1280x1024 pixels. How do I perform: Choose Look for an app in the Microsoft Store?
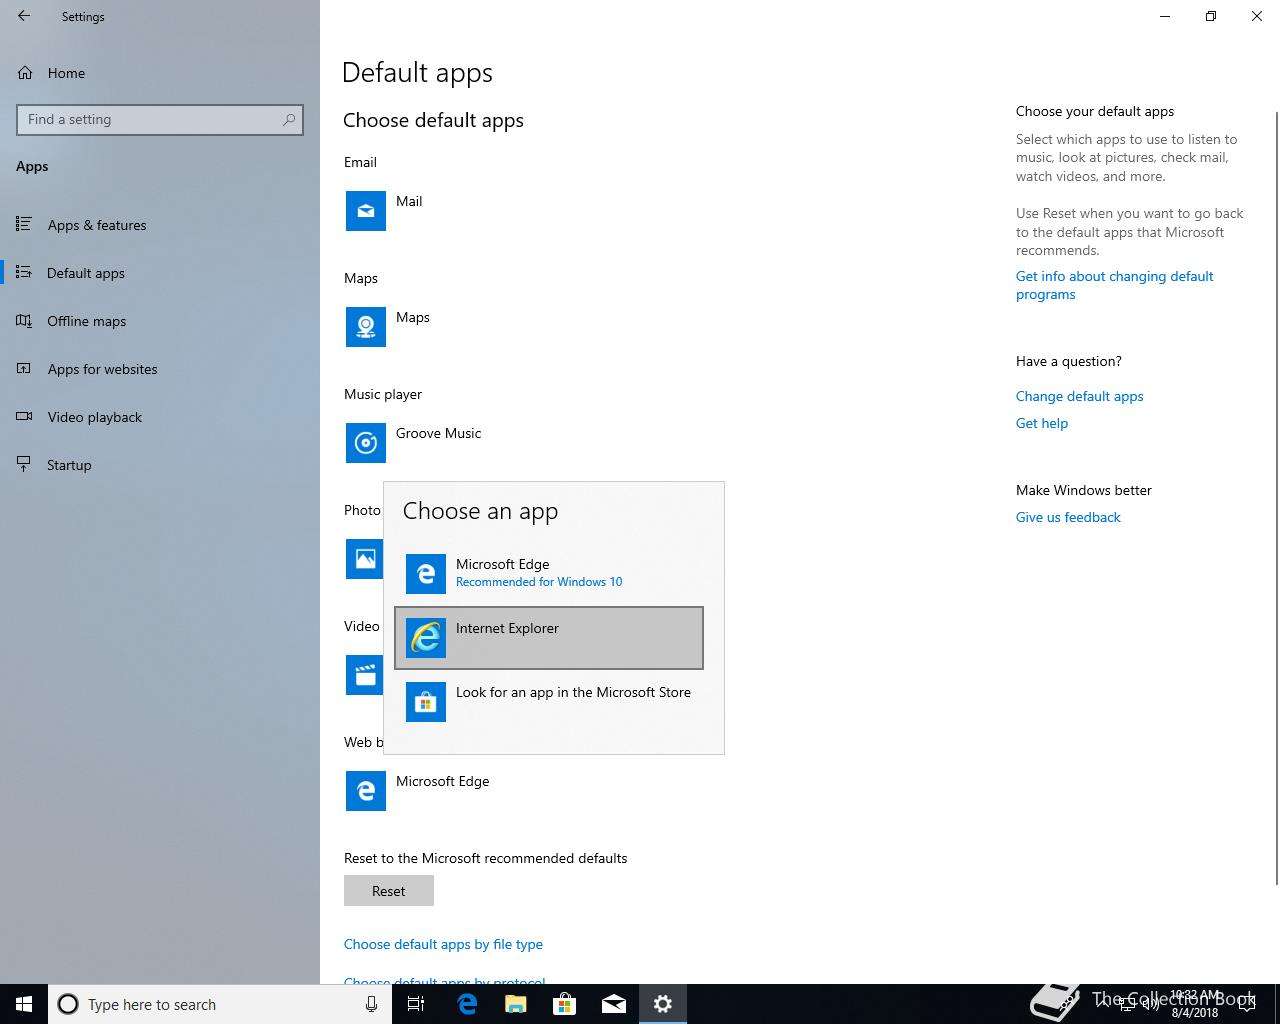[549, 702]
